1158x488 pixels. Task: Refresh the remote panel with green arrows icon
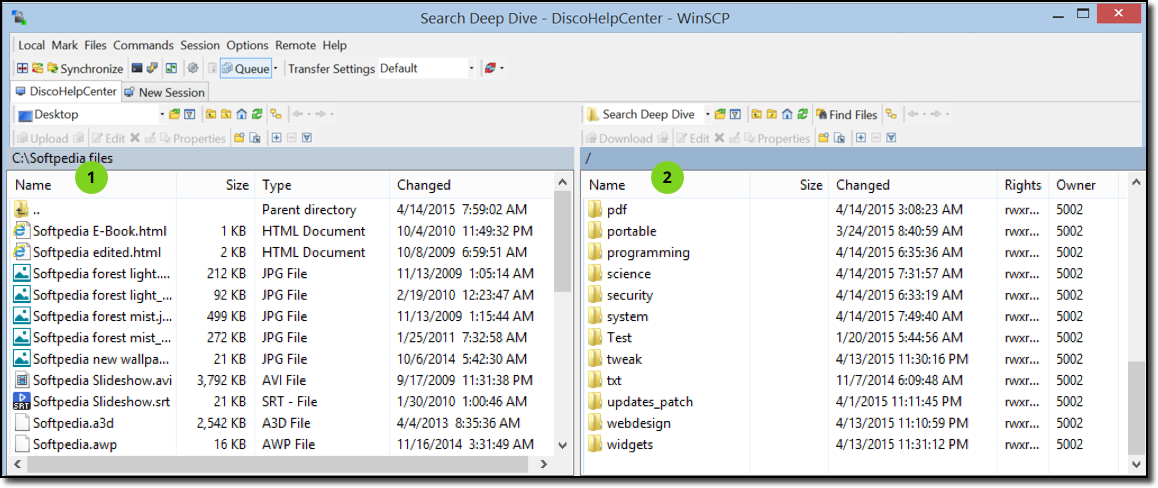coord(803,114)
